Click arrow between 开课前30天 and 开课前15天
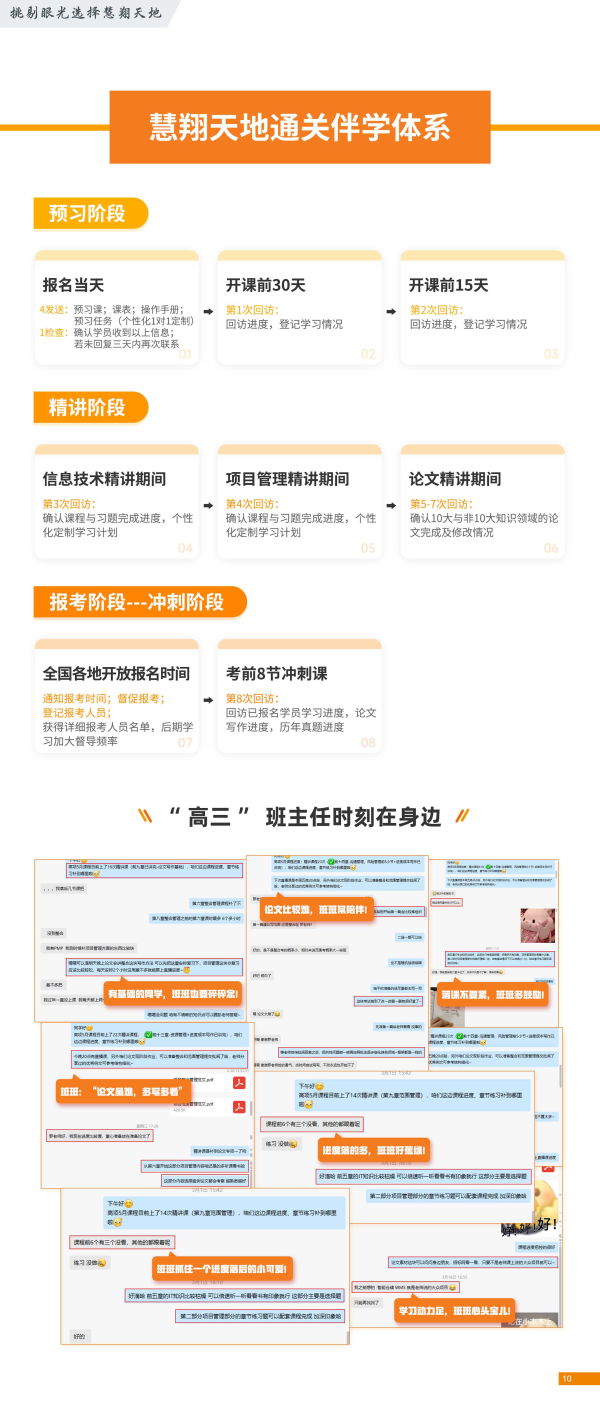Screen dimensions: 600x1408 click(x=392, y=311)
